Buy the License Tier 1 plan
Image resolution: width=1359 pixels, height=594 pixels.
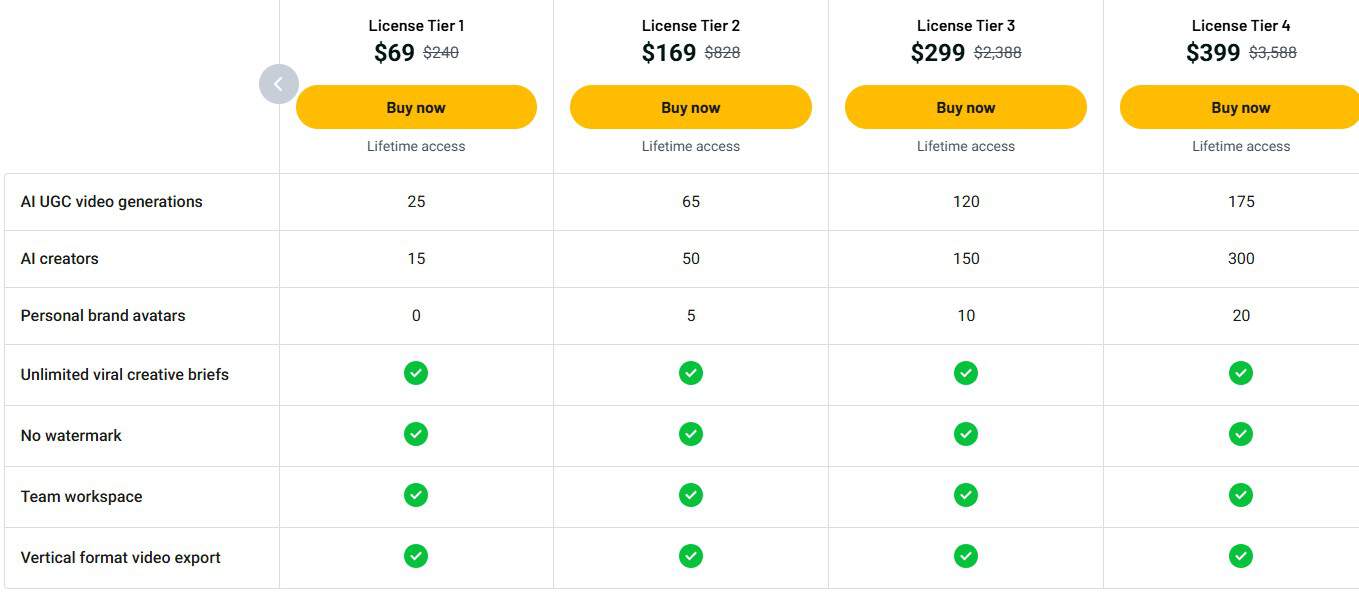(415, 107)
